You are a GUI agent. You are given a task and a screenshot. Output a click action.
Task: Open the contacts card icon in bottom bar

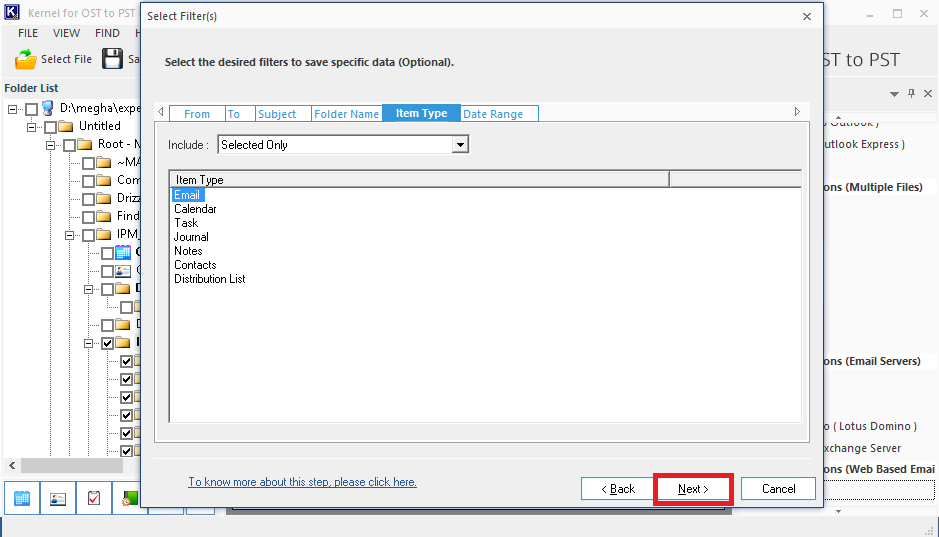(58, 498)
